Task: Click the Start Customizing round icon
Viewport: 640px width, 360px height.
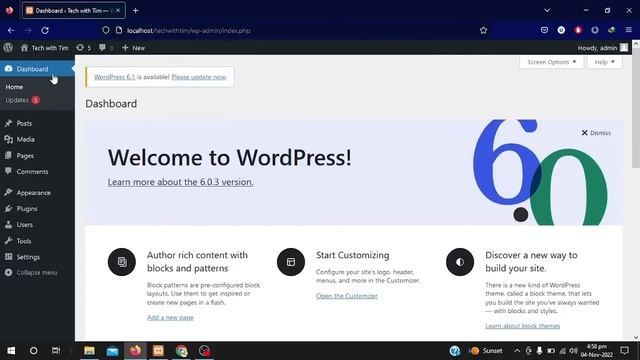Action: point(291,262)
